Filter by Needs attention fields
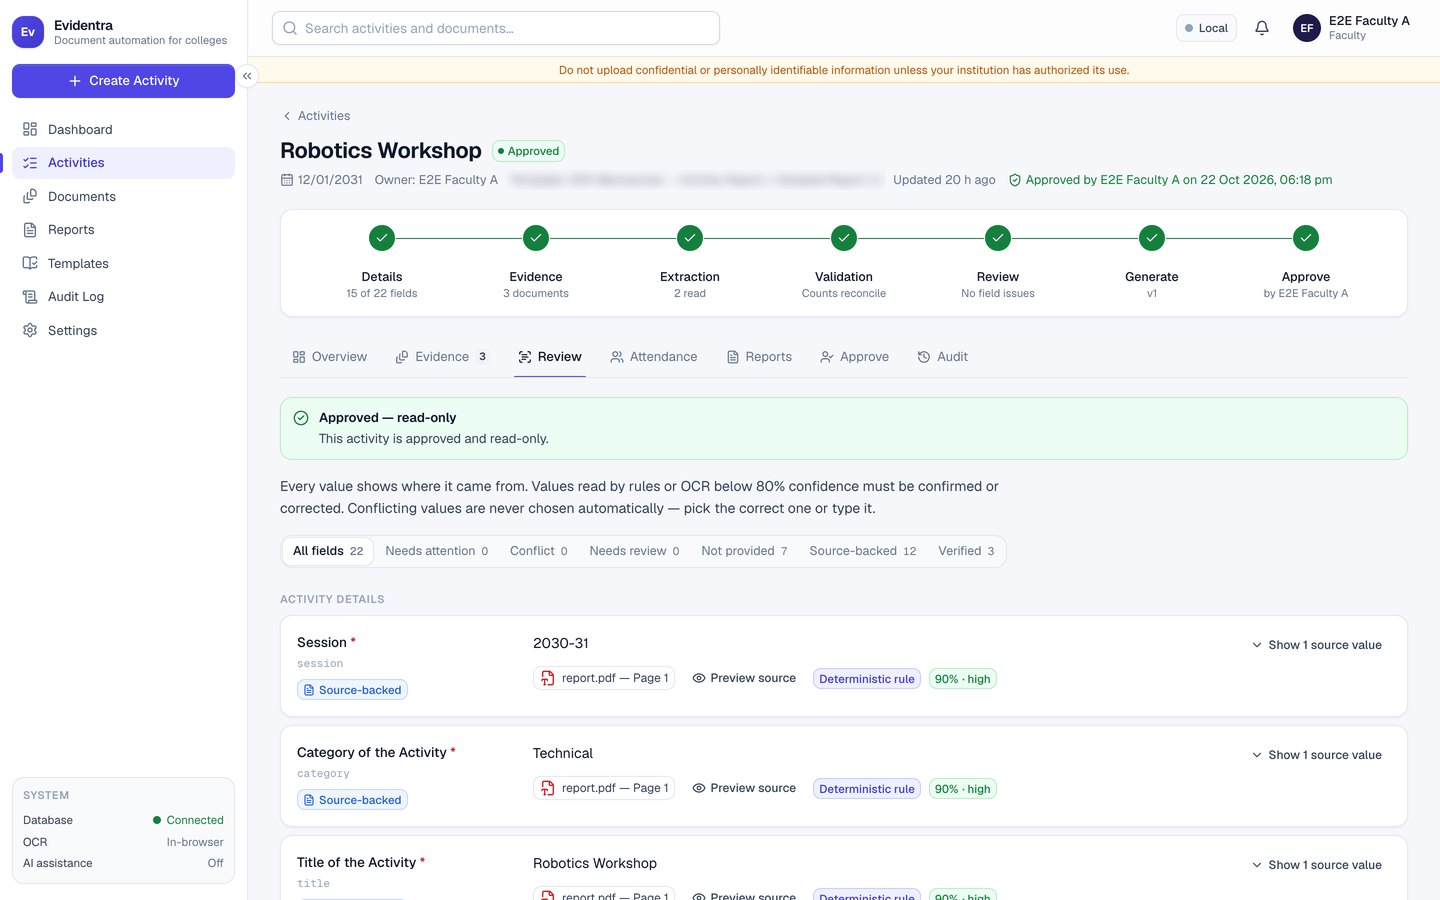 click(x=437, y=551)
